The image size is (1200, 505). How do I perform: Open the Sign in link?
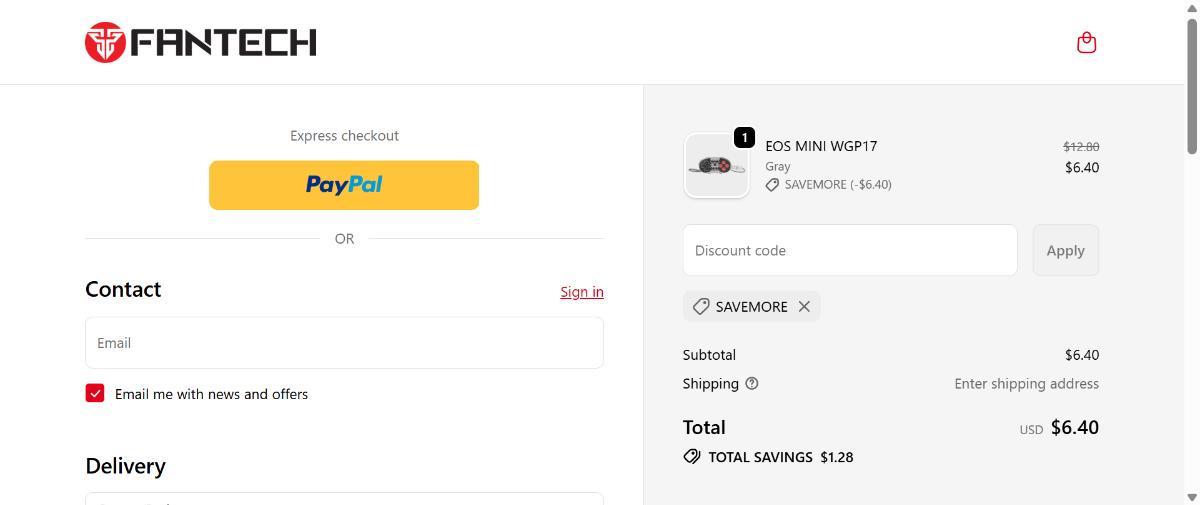[x=581, y=292]
